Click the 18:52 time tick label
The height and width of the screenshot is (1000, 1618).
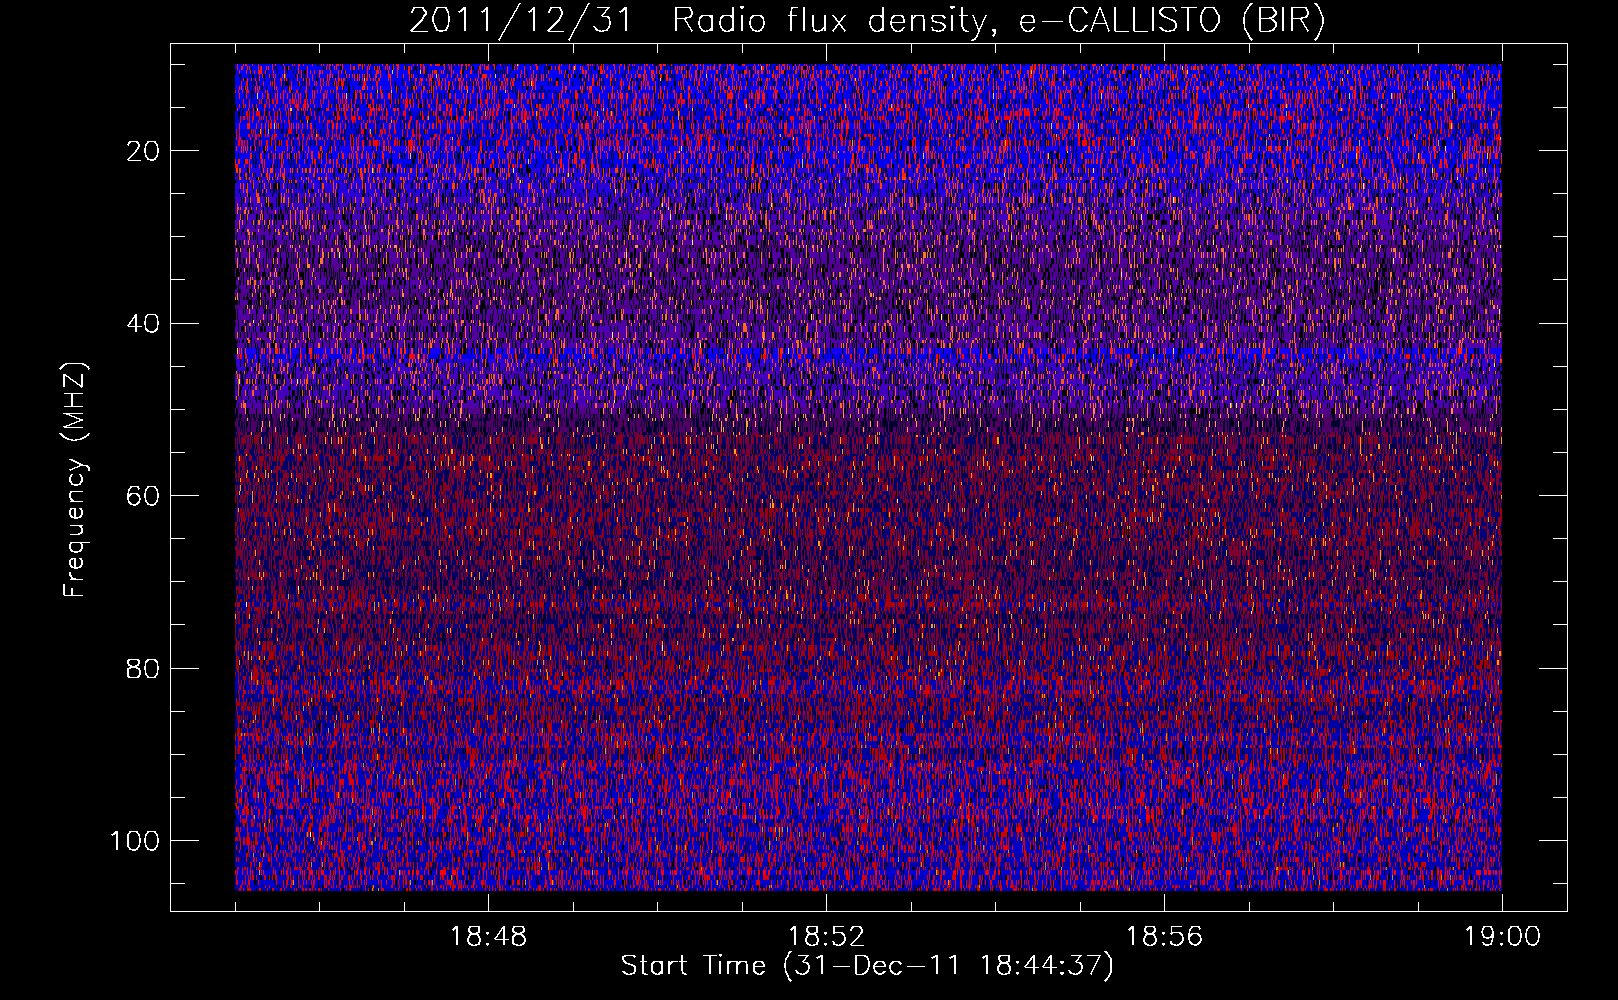pos(826,937)
